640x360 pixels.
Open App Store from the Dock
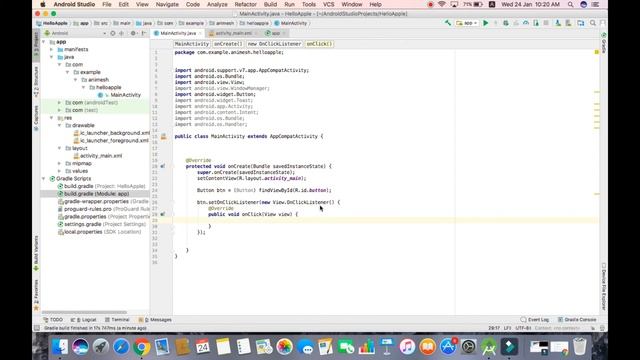tap(448, 347)
